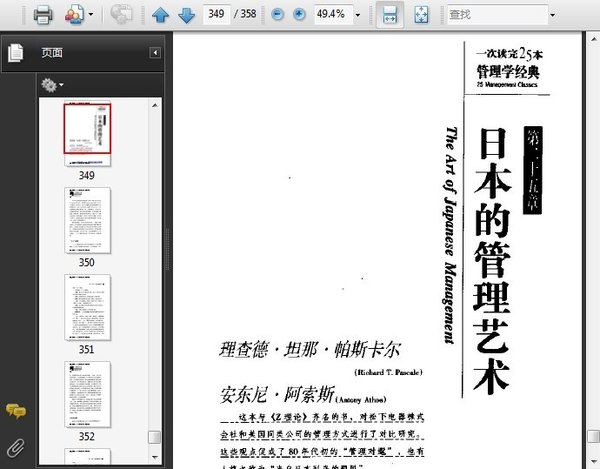Go to previous page with up arrow

click(x=160, y=15)
